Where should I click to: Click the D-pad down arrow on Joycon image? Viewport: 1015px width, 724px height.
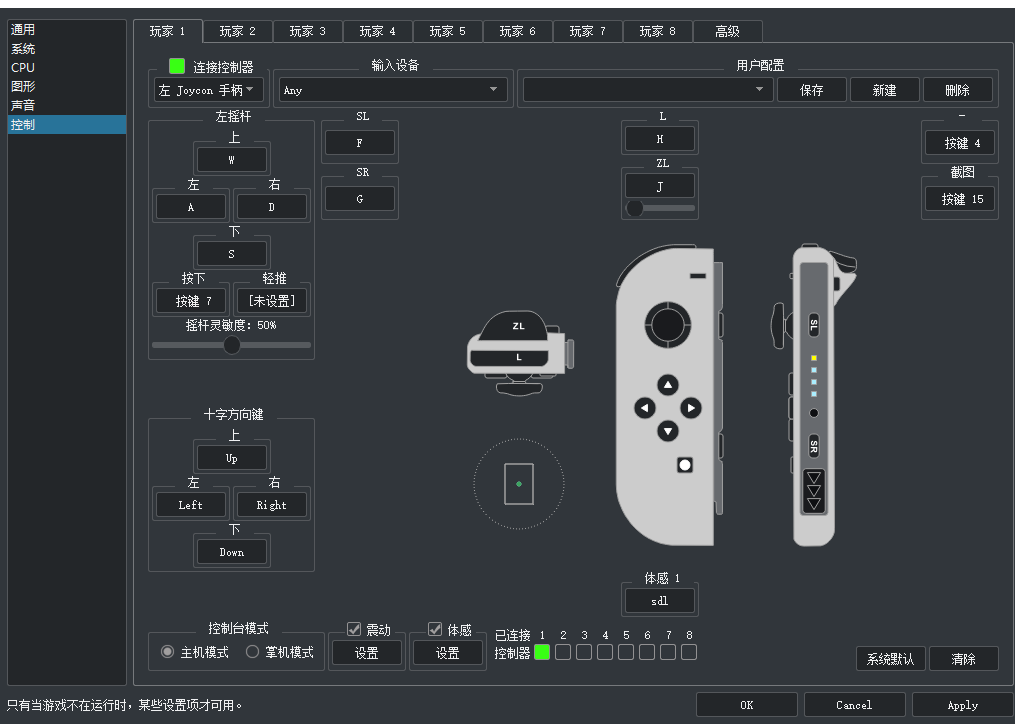pyautogui.click(x=668, y=431)
